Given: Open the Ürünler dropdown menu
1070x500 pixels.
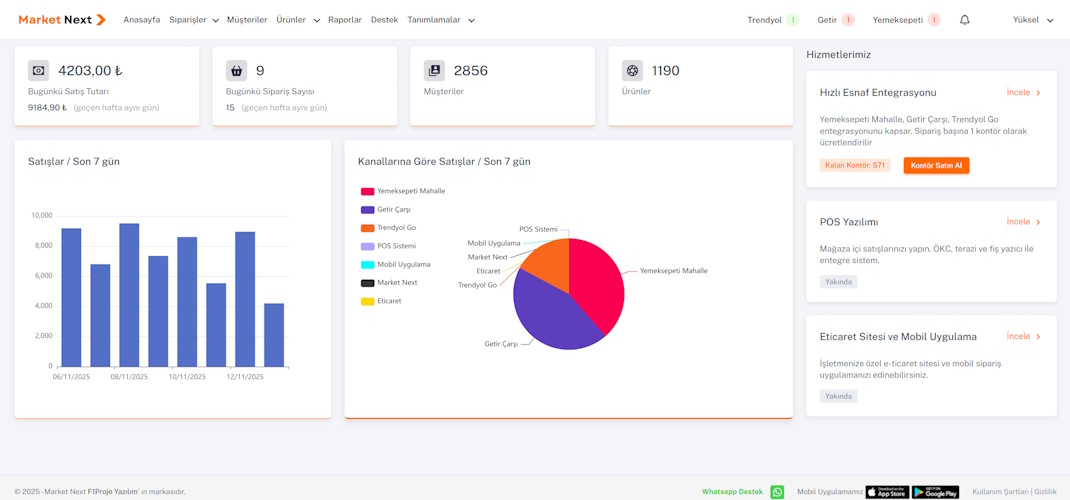Looking at the screenshot, I should coord(298,20).
